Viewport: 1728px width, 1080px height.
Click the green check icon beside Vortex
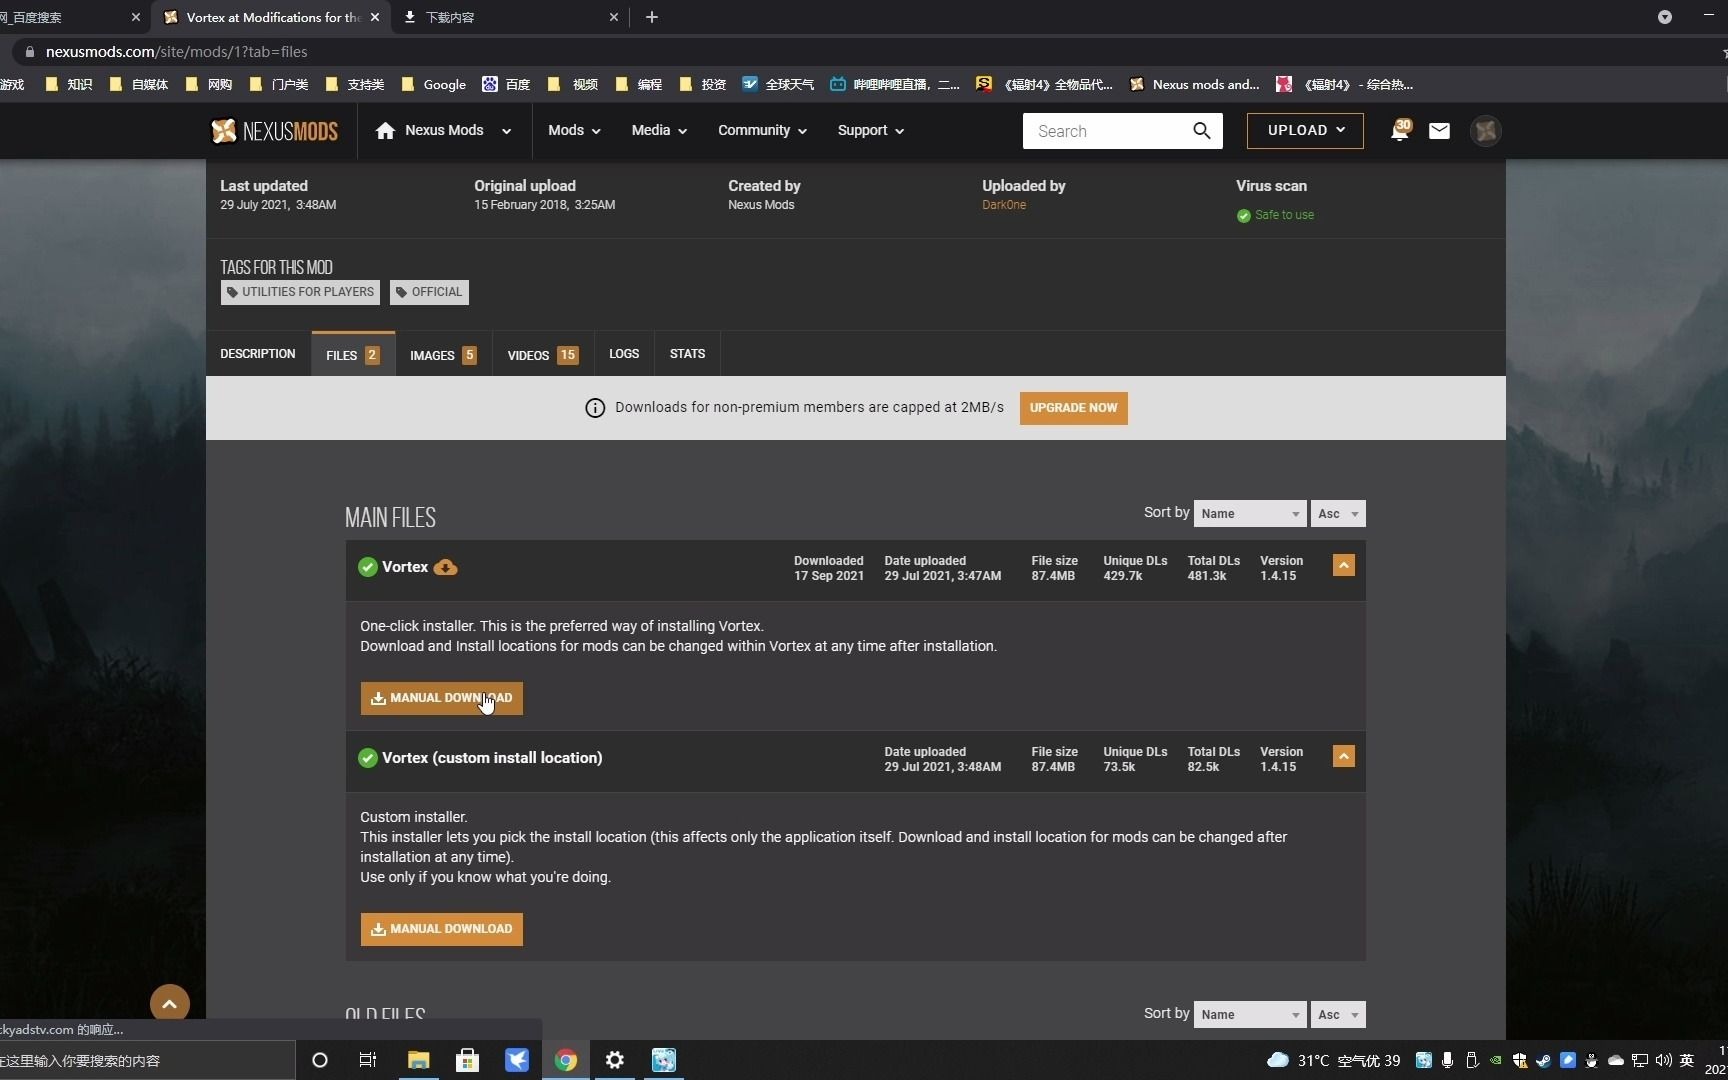[x=367, y=567]
